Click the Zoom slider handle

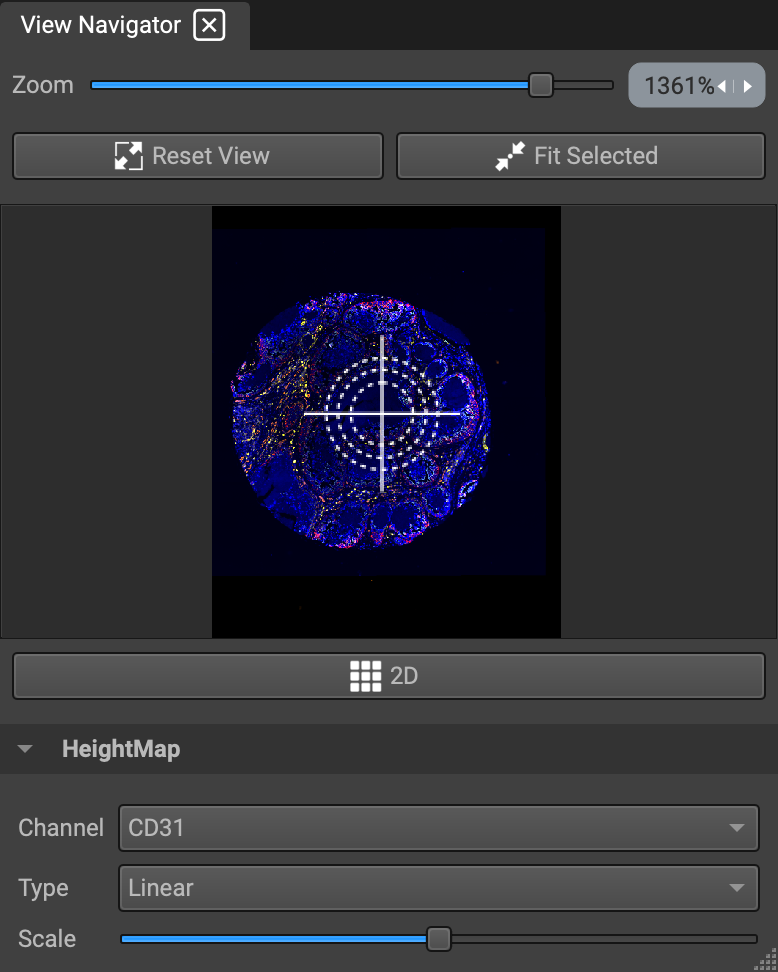(541, 85)
